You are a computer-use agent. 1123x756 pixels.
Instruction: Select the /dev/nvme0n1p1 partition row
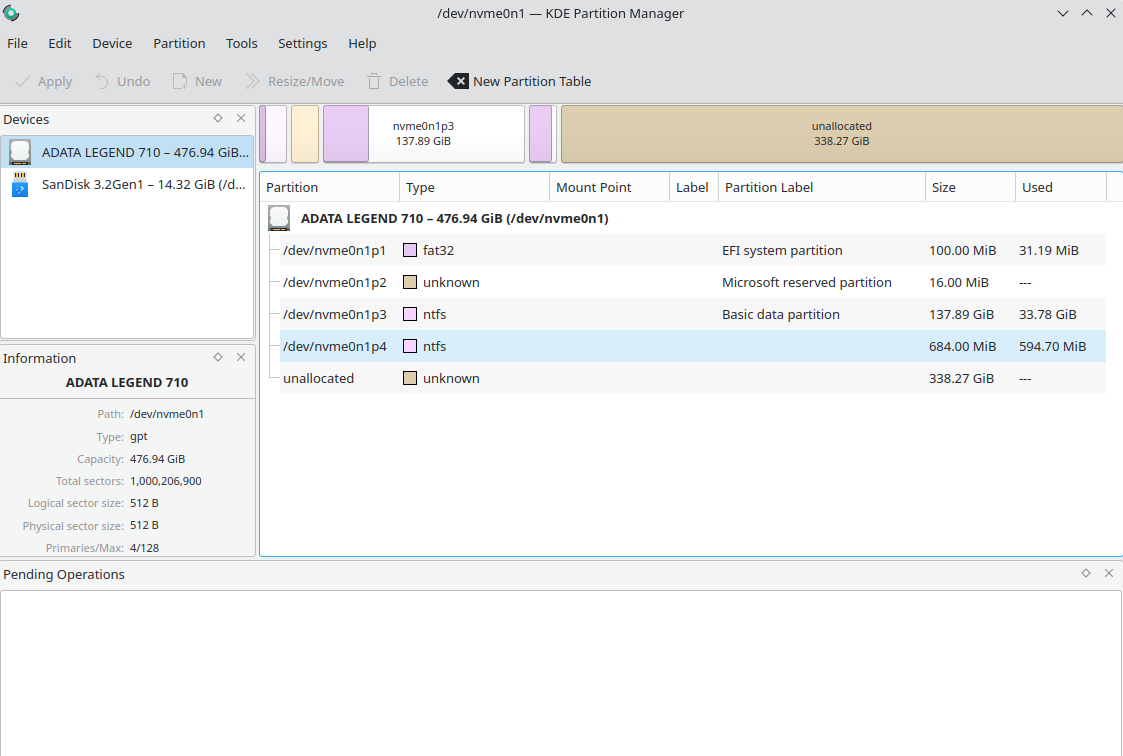pos(693,251)
